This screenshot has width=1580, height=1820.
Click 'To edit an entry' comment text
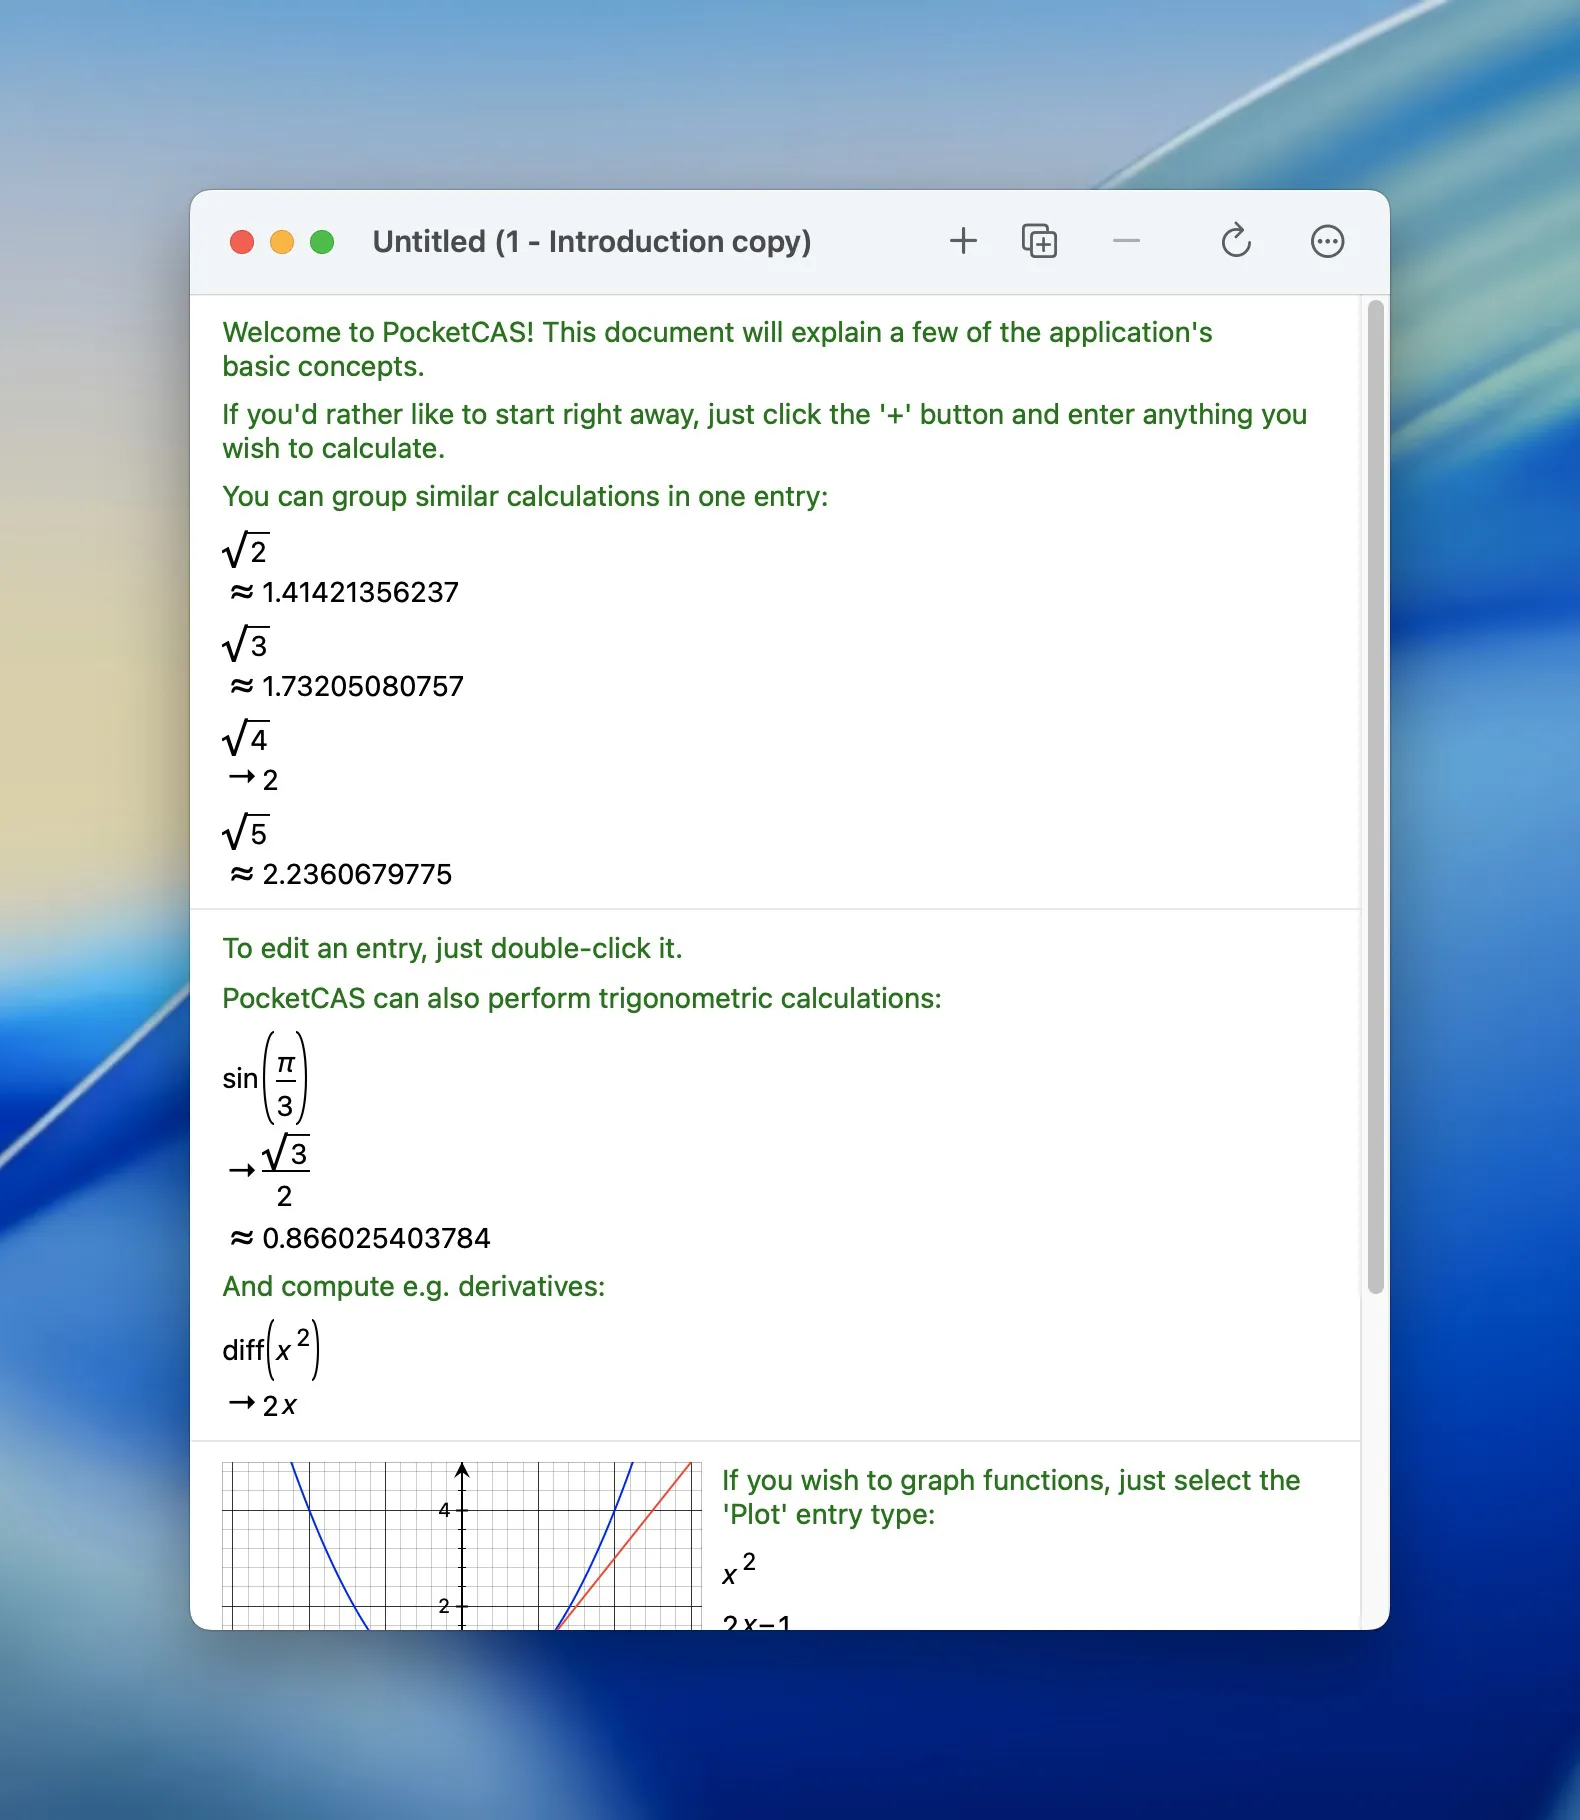point(452,948)
